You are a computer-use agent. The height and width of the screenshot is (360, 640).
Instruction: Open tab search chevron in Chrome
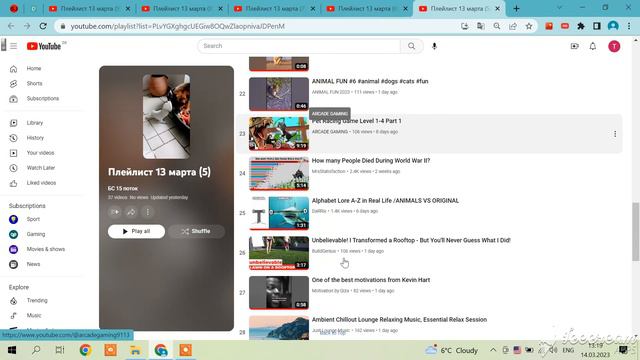[559, 8]
